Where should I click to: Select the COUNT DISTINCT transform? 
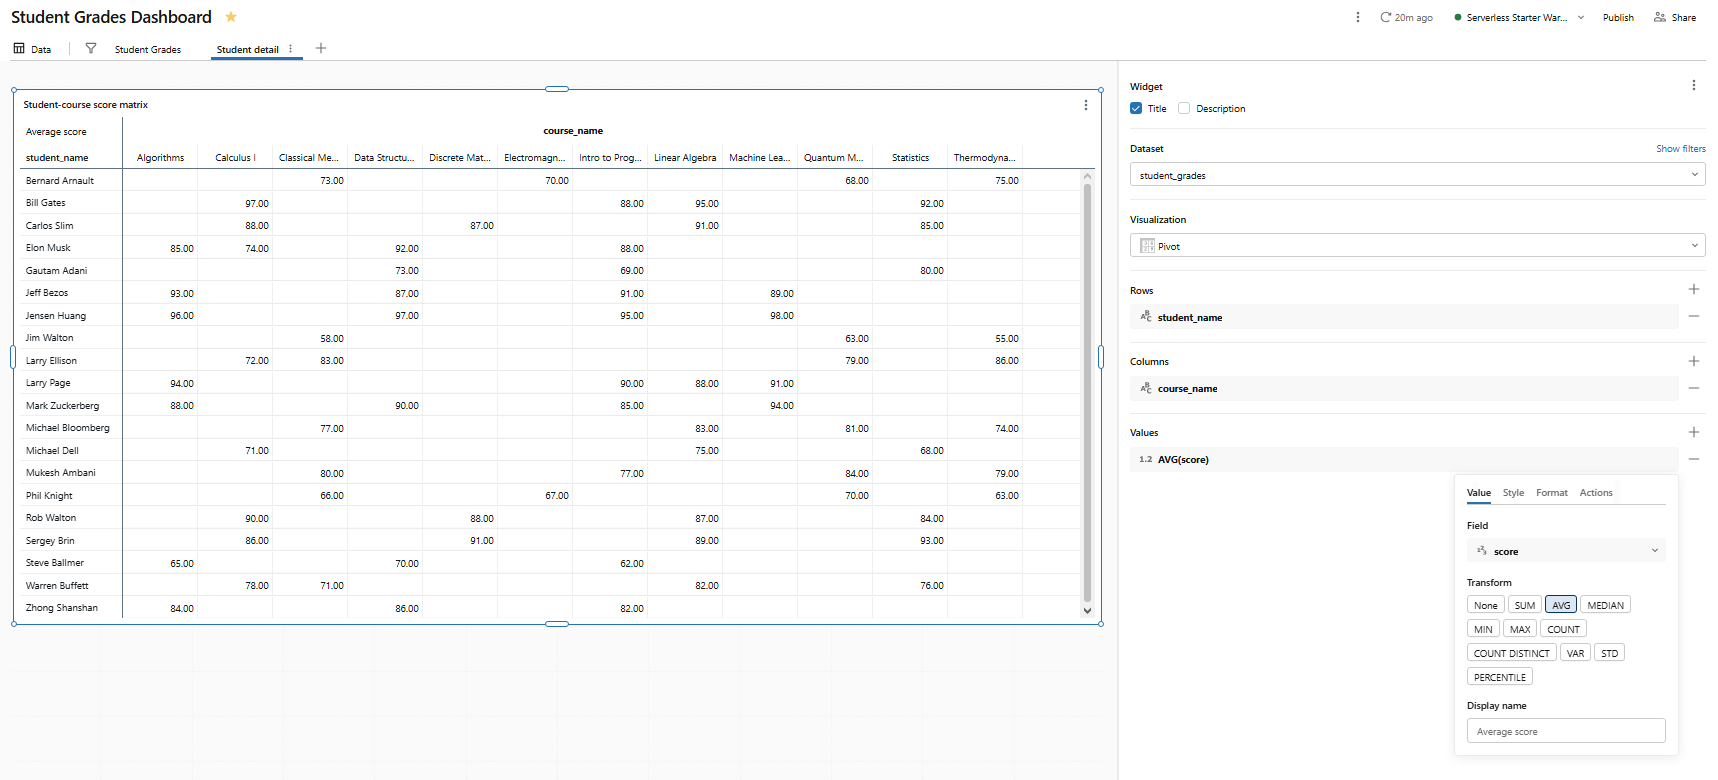point(1511,653)
